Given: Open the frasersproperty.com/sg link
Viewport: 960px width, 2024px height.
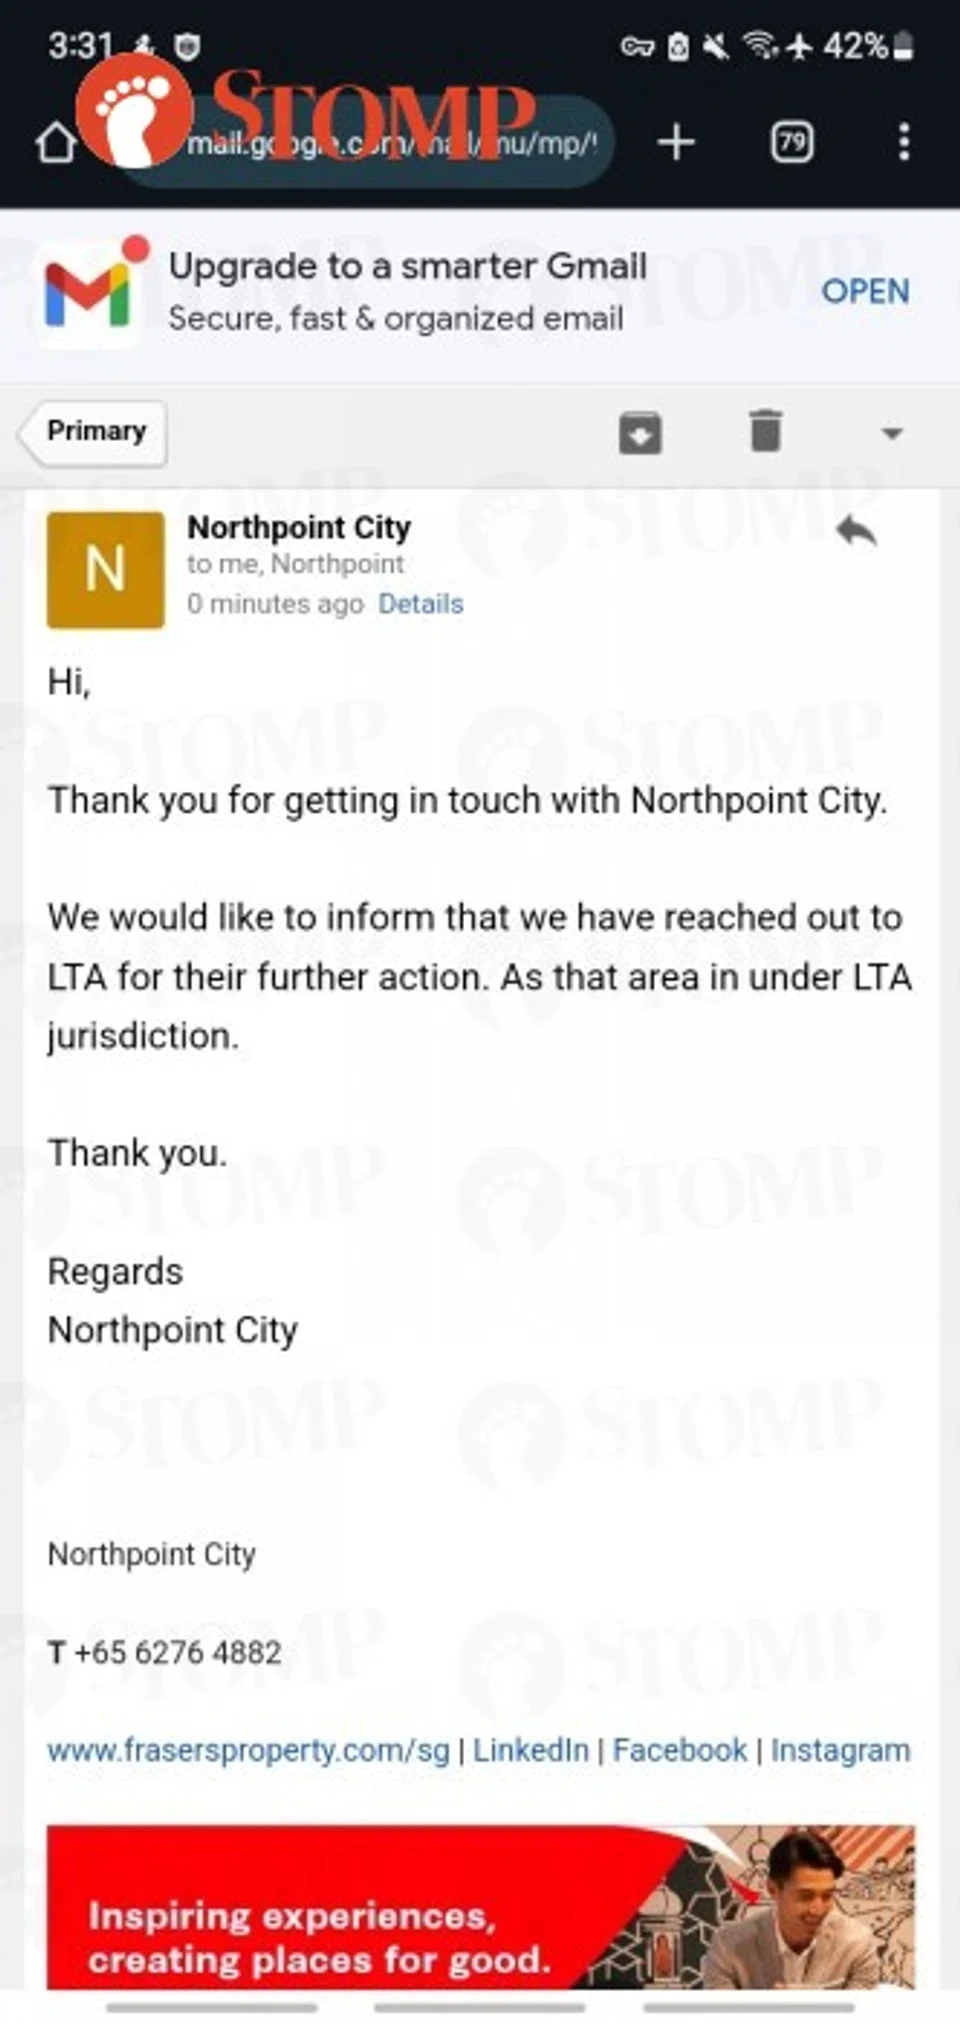Looking at the screenshot, I should coord(248,1750).
